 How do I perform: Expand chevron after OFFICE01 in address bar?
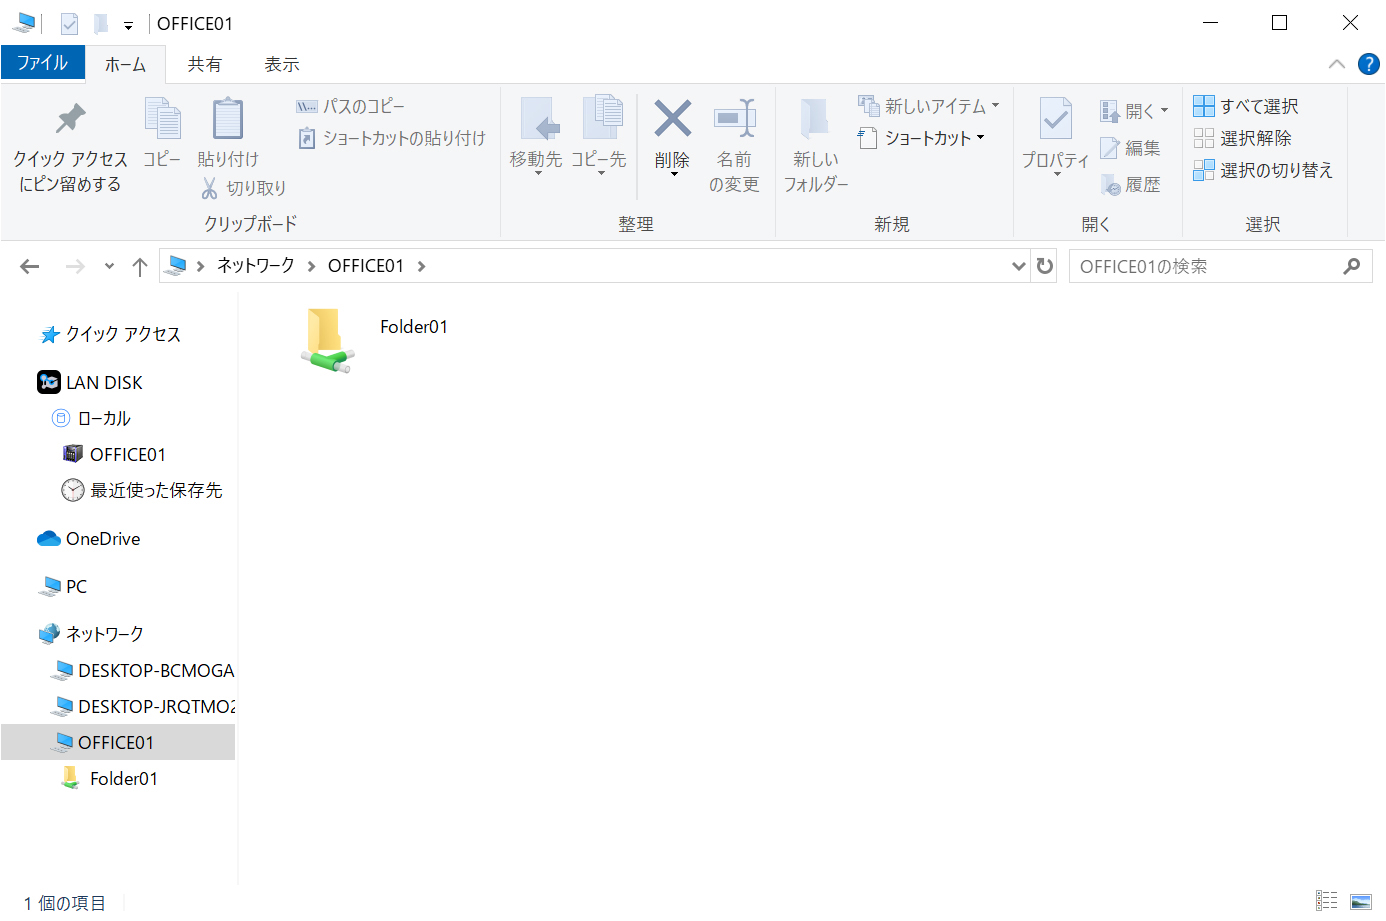(x=421, y=266)
